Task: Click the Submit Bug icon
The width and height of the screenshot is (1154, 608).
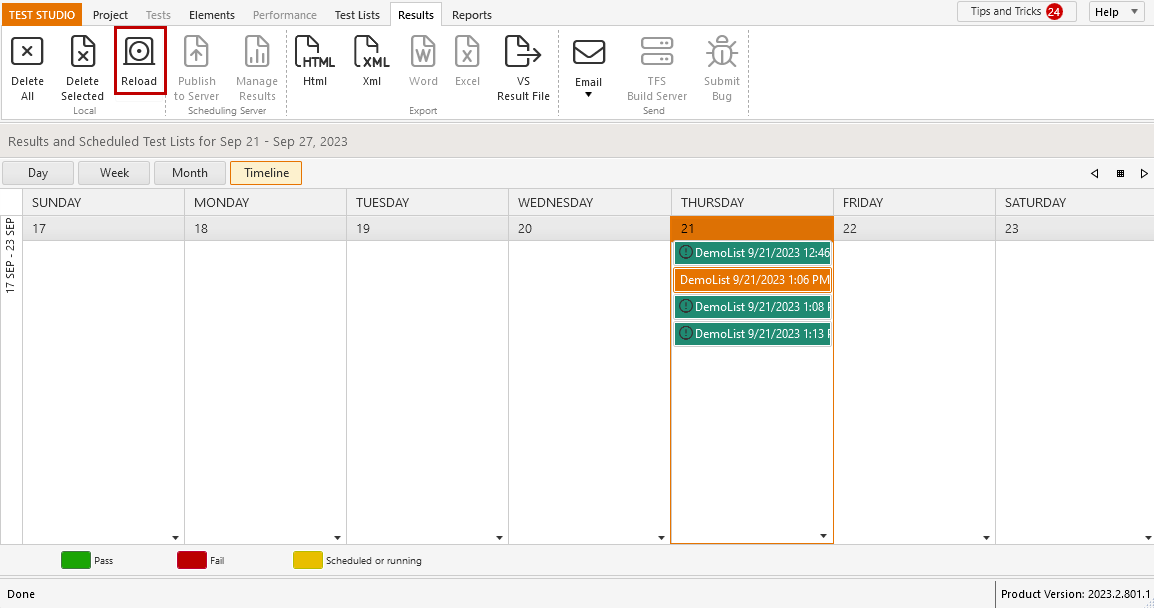Action: pos(722,52)
